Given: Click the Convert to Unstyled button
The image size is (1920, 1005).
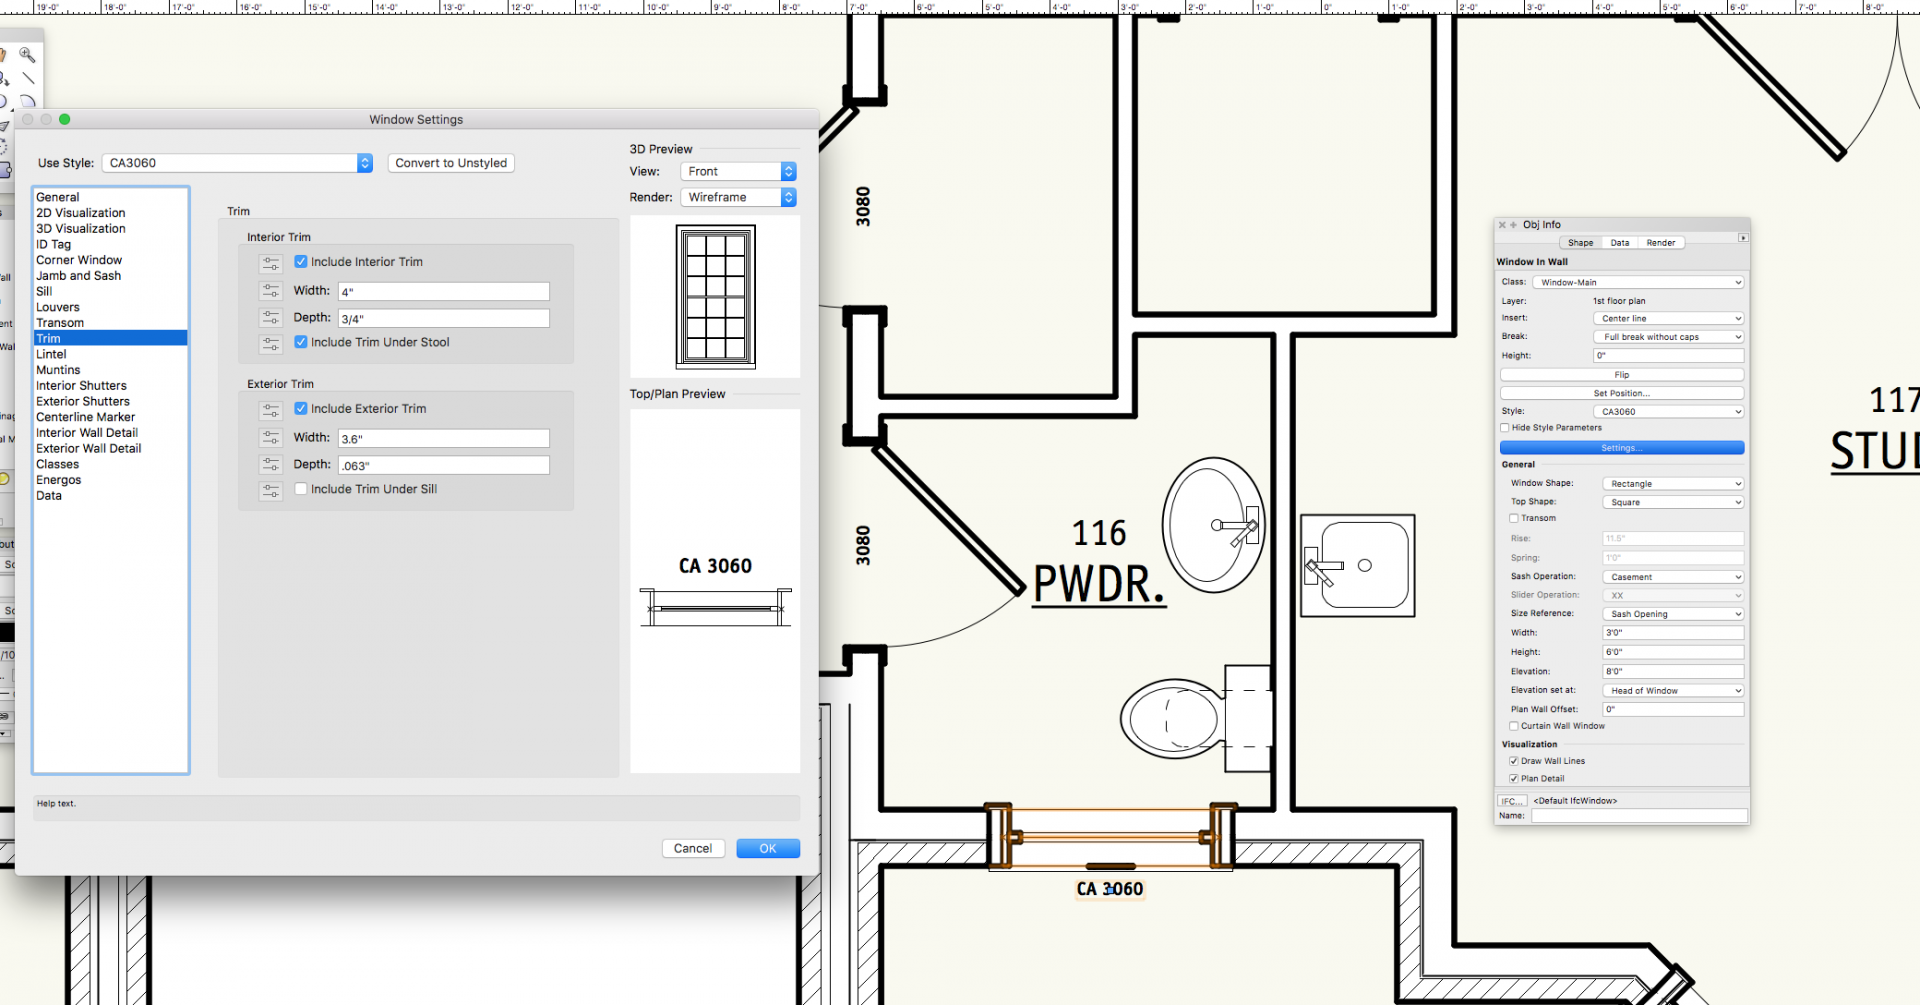Looking at the screenshot, I should coord(451,163).
